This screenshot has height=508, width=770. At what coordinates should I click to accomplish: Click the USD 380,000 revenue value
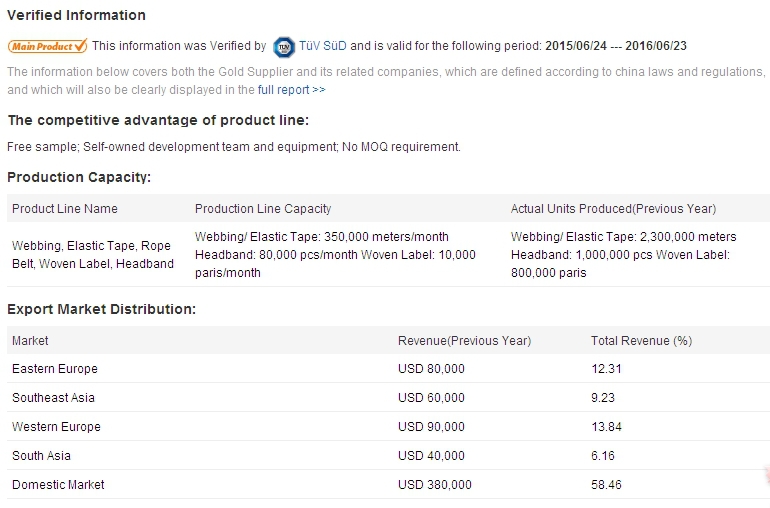click(x=434, y=485)
